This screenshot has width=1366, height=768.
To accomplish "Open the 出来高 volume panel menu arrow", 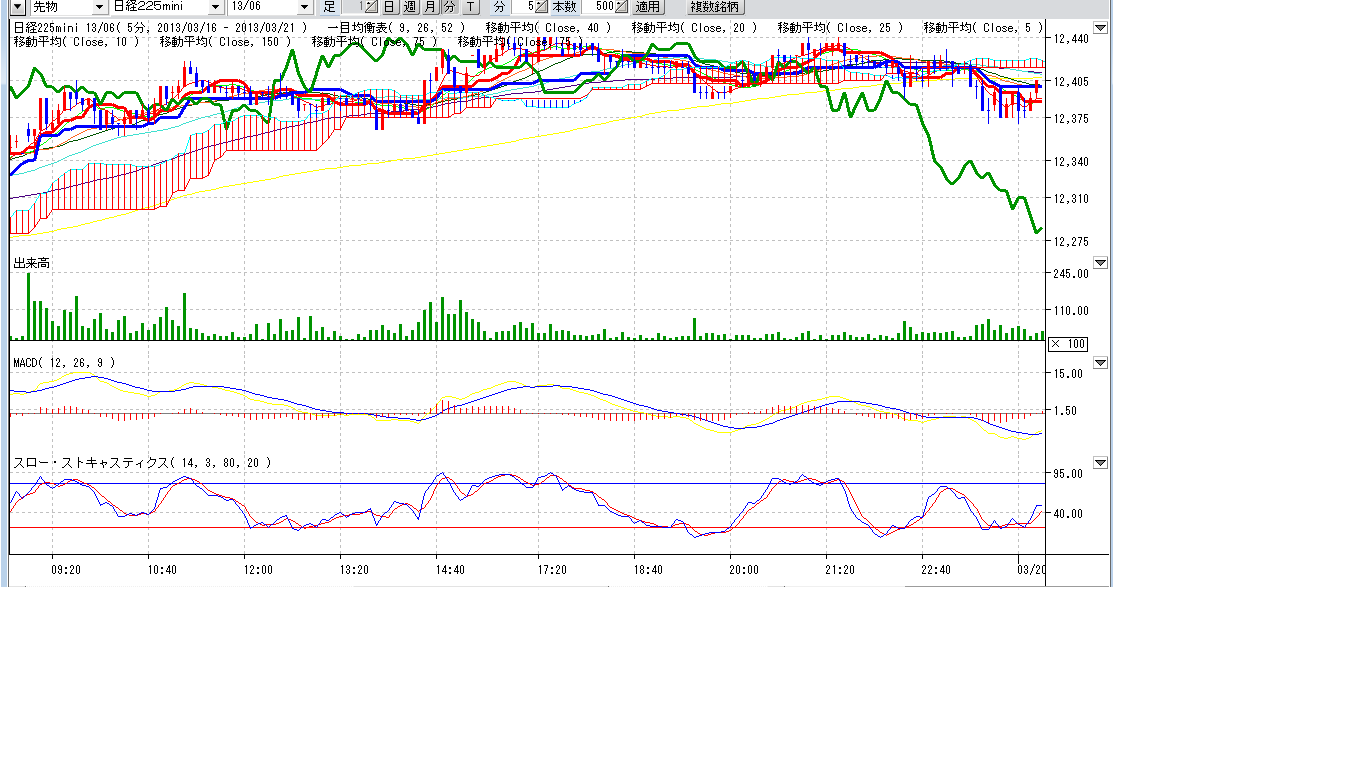I will point(1100,263).
